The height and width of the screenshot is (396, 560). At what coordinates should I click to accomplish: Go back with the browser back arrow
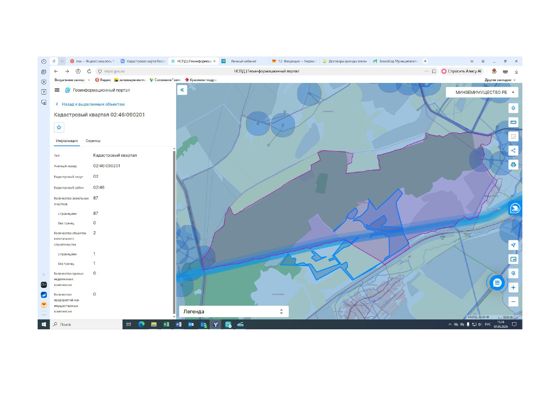pyautogui.click(x=56, y=71)
